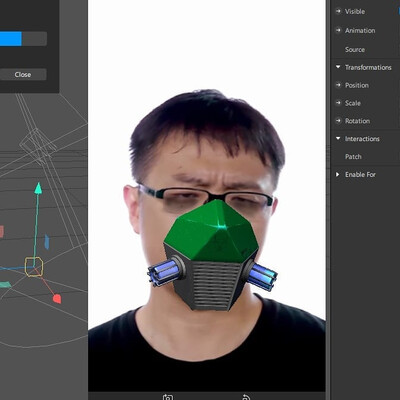This screenshot has height=400, width=400.
Task: Collapse the Interactions section
Action: [x=338, y=138]
